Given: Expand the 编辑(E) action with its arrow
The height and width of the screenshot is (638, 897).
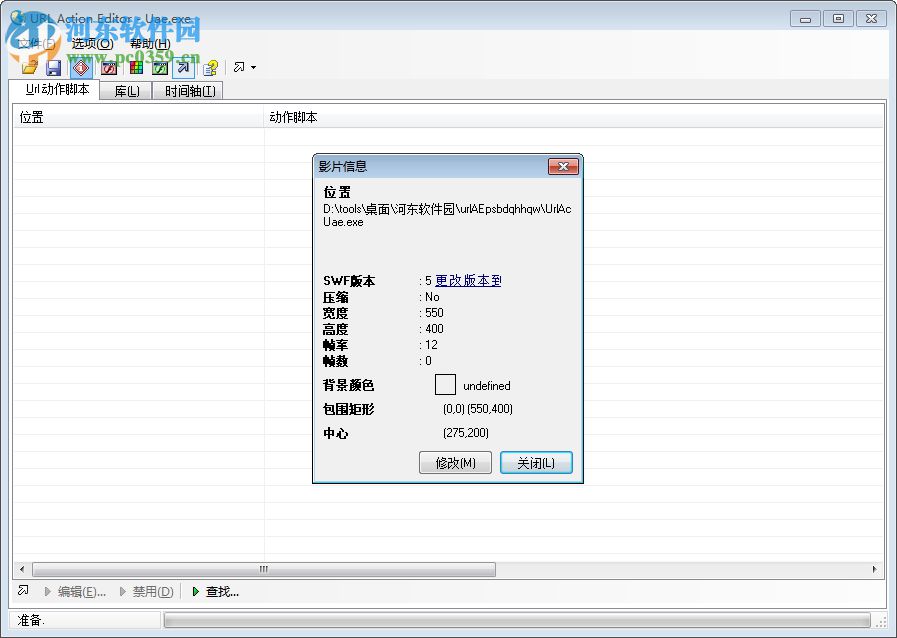Looking at the screenshot, I should pos(47,591).
